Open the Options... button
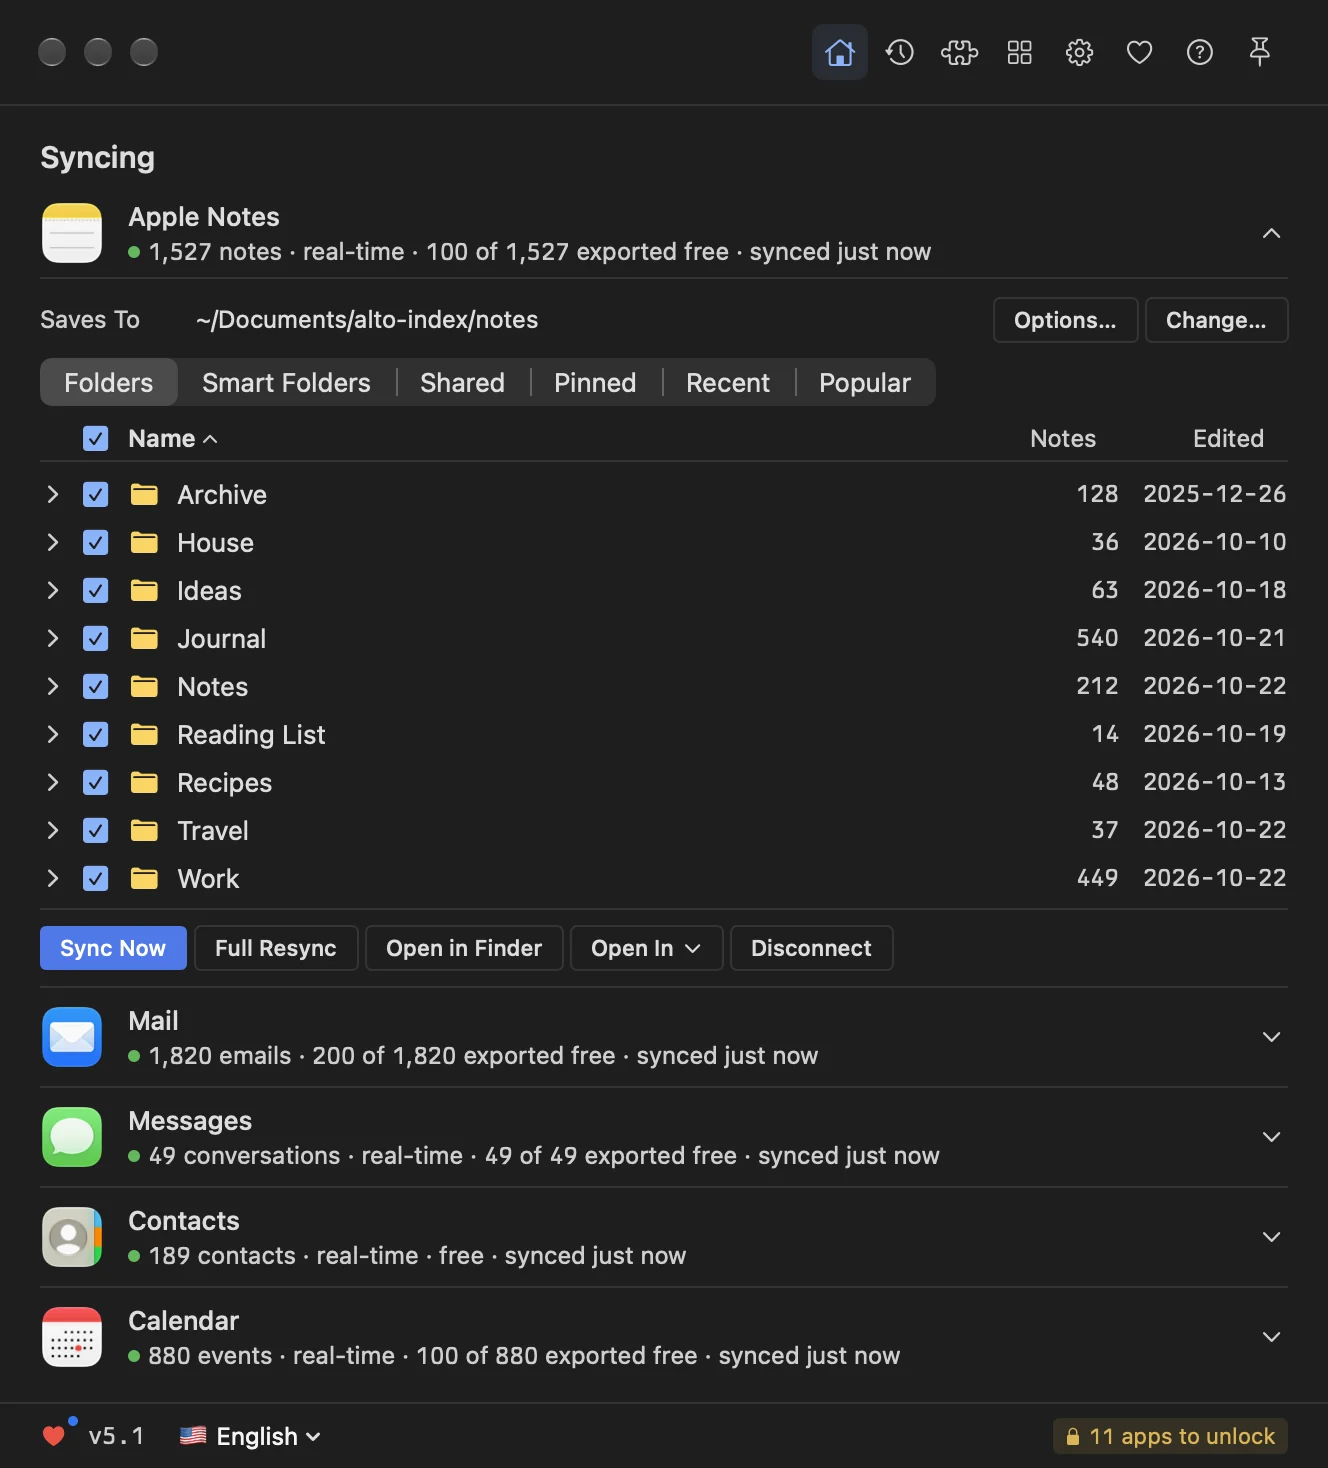 pyautogui.click(x=1065, y=320)
